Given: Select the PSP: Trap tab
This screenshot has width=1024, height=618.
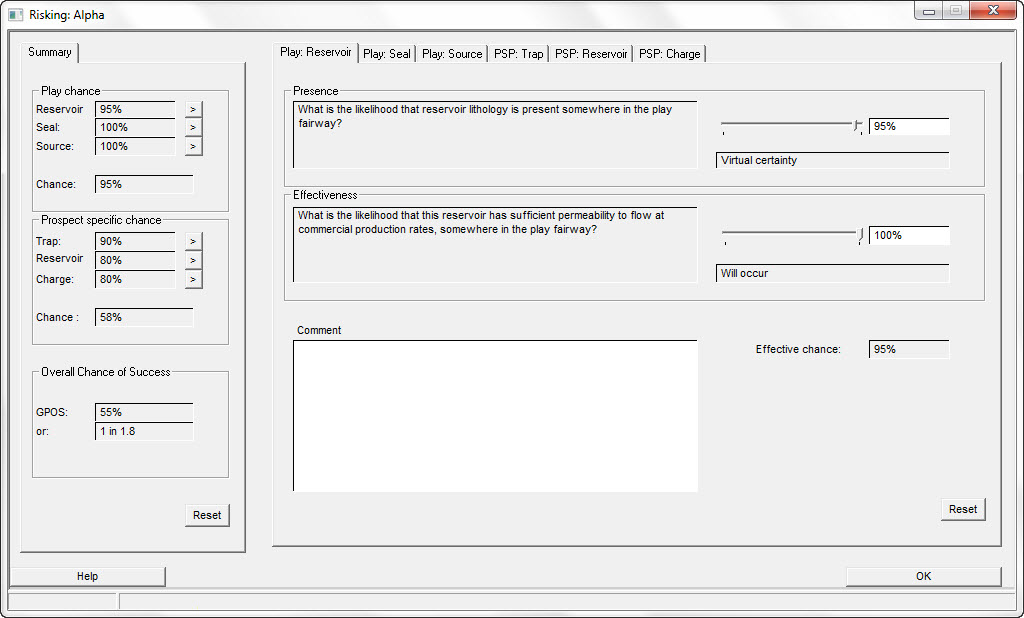Looking at the screenshot, I should pos(518,54).
